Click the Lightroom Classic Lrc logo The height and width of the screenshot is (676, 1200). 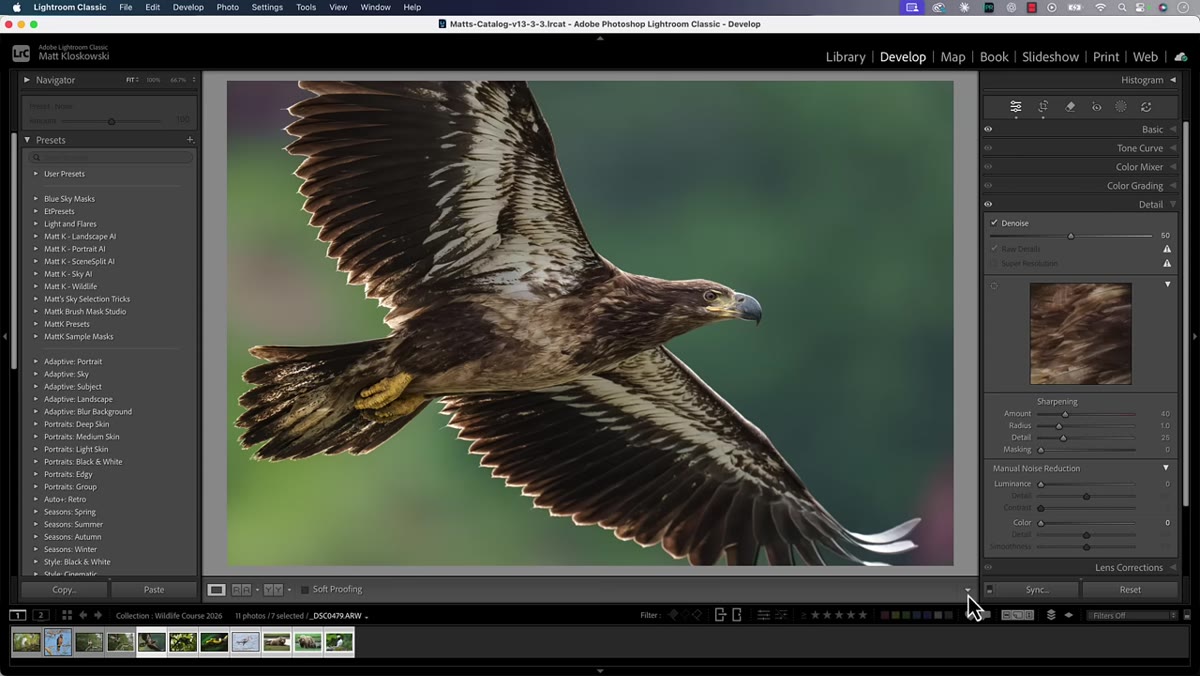pyautogui.click(x=21, y=53)
